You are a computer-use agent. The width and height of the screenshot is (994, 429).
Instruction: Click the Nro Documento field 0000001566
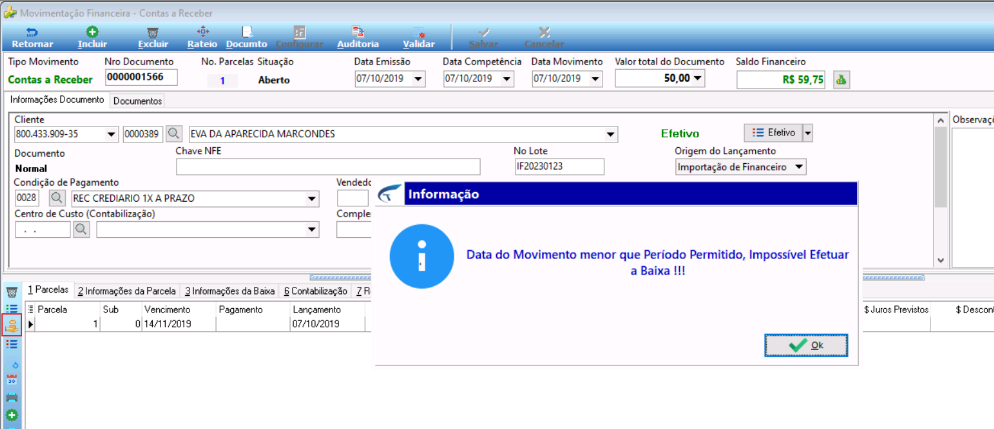(141, 77)
